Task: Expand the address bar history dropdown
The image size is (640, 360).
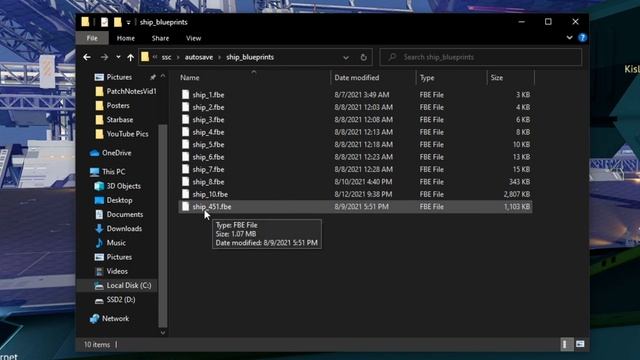Action: coord(346,58)
